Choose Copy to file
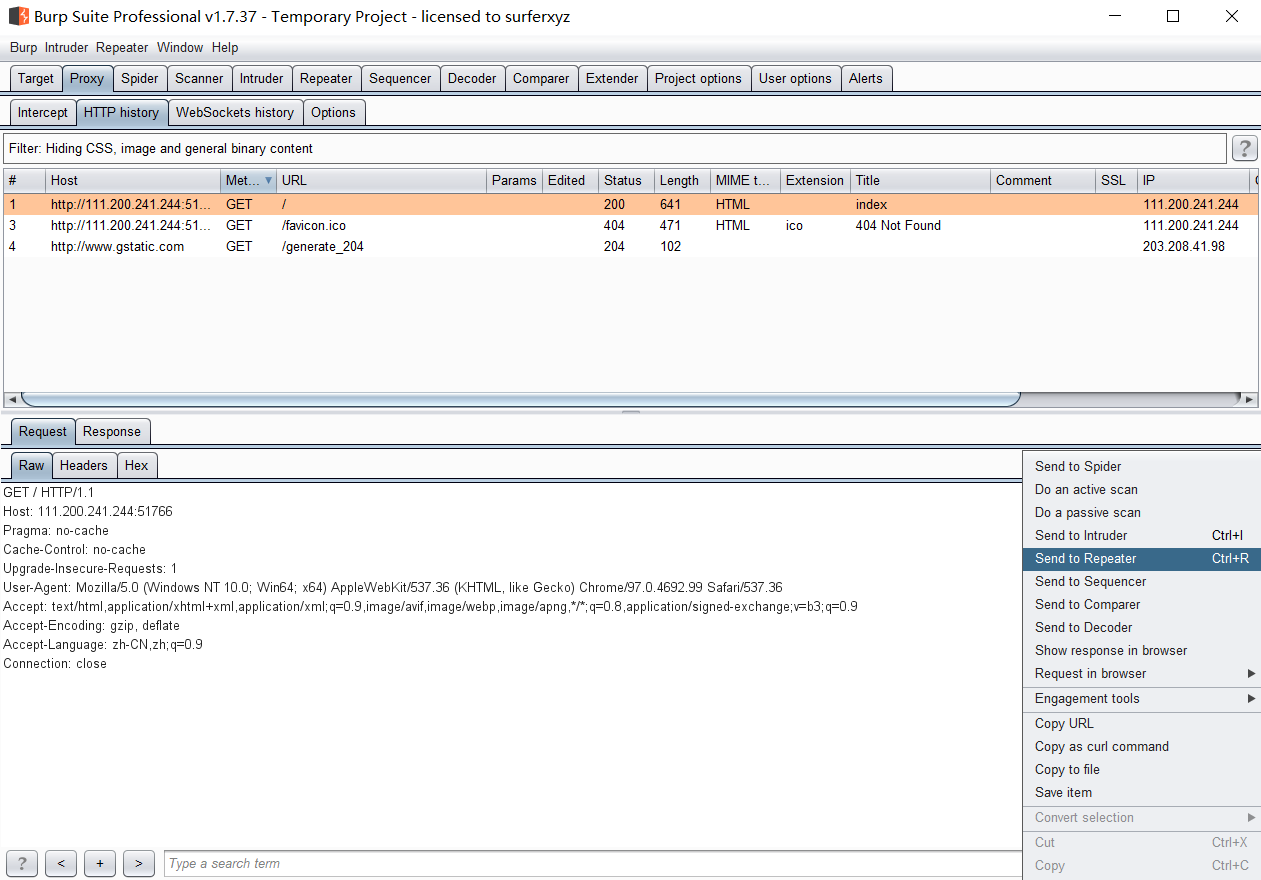Screen dimensions: 1261x880 (x=1141, y=770)
